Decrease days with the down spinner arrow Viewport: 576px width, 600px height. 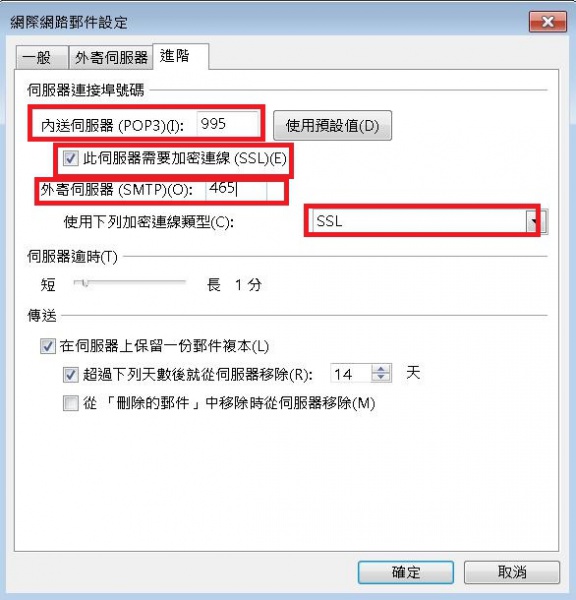[381, 378]
